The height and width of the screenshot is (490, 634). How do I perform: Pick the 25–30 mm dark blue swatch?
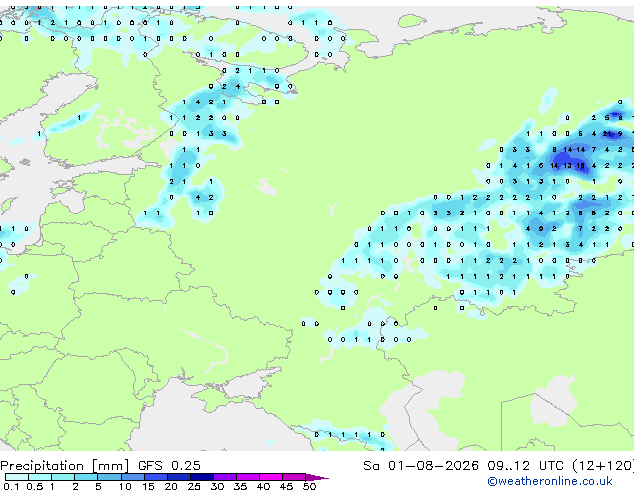201,477
